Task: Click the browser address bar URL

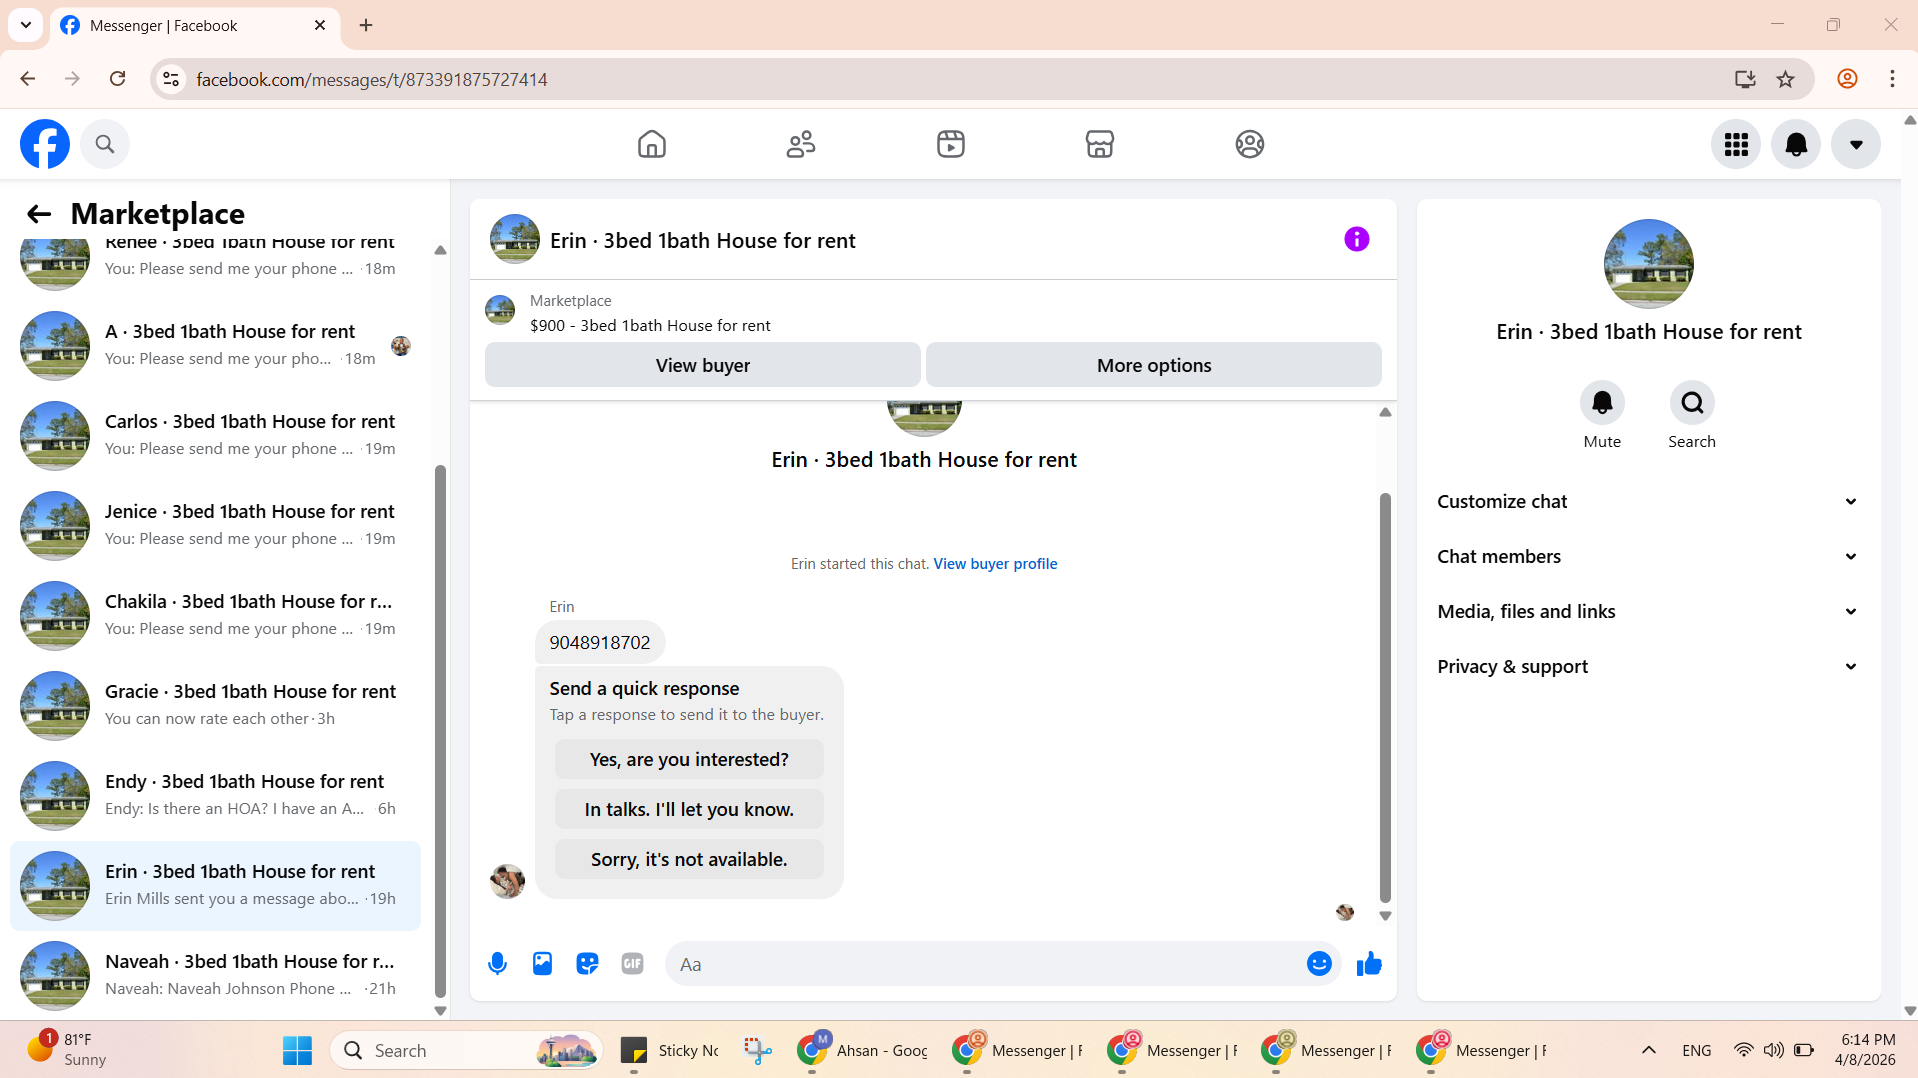Action: click(x=371, y=80)
